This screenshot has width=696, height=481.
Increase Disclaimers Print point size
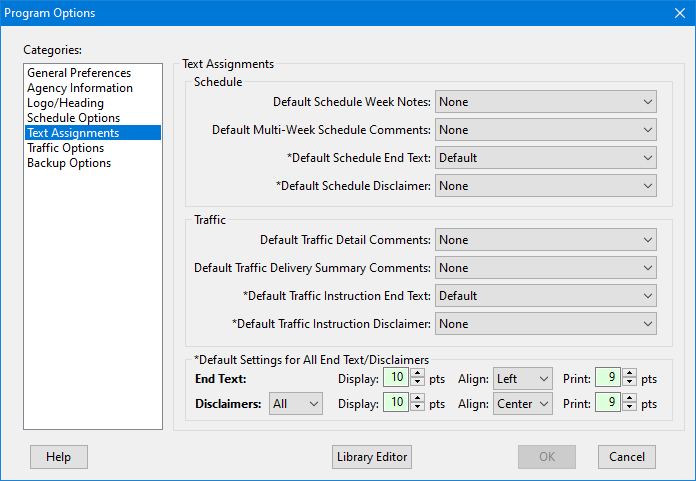pyautogui.click(x=629, y=398)
